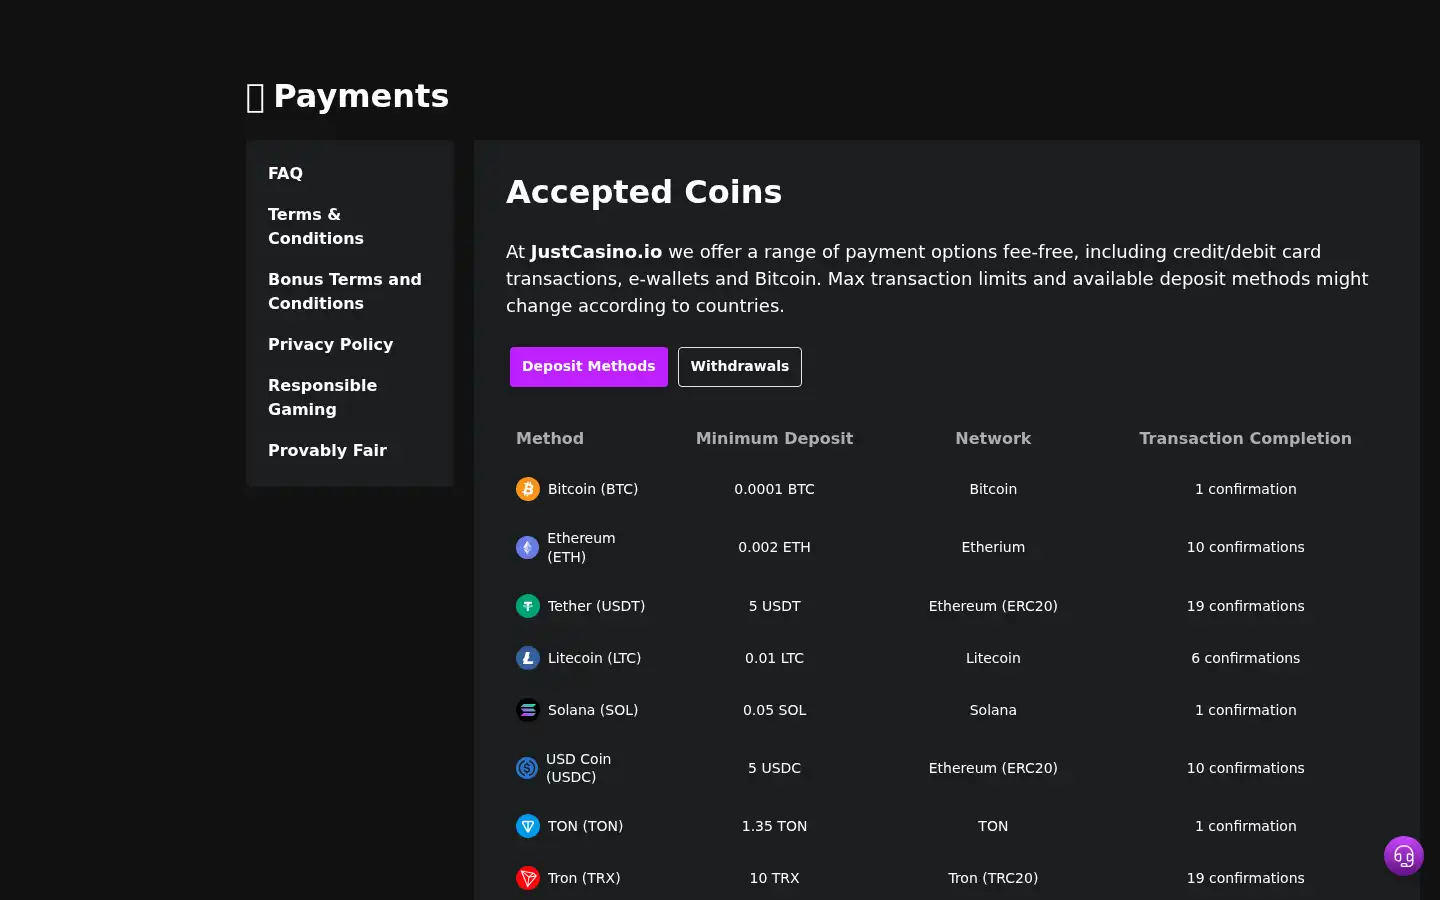Click the 0.002 ETH minimum deposit
The width and height of the screenshot is (1440, 900).
pyautogui.click(x=775, y=547)
